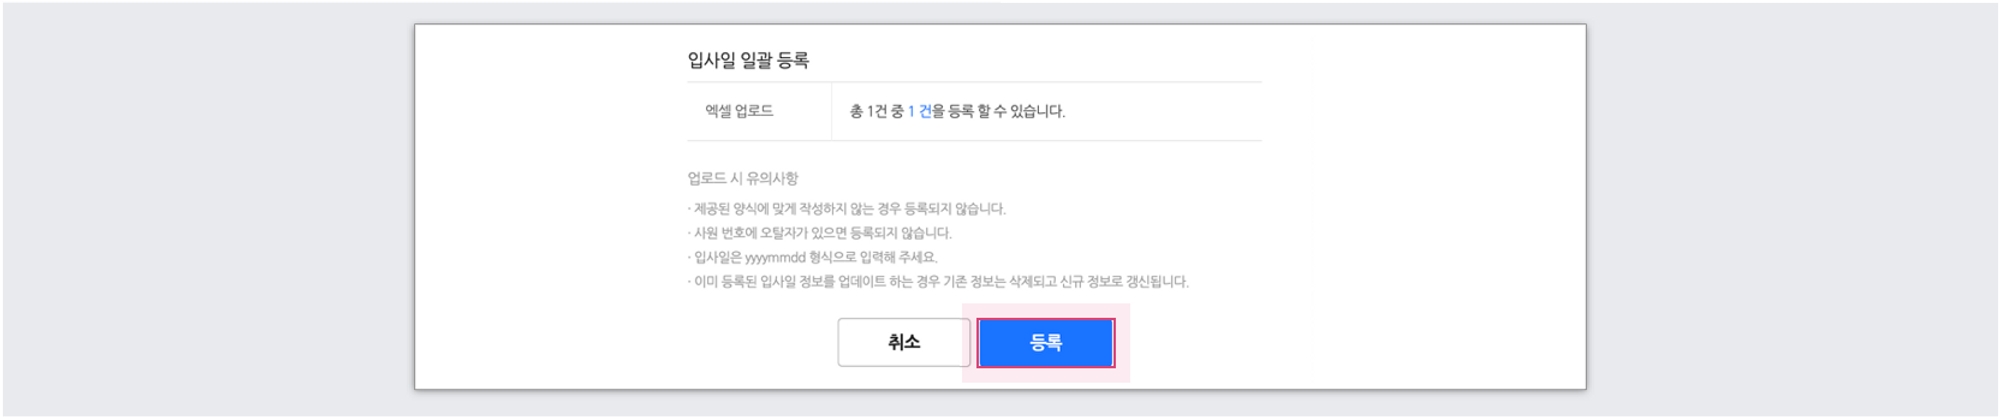The height and width of the screenshot is (418, 2000).
Task: Click the note about 입사일 yyyymmdd format
Action: point(812,257)
